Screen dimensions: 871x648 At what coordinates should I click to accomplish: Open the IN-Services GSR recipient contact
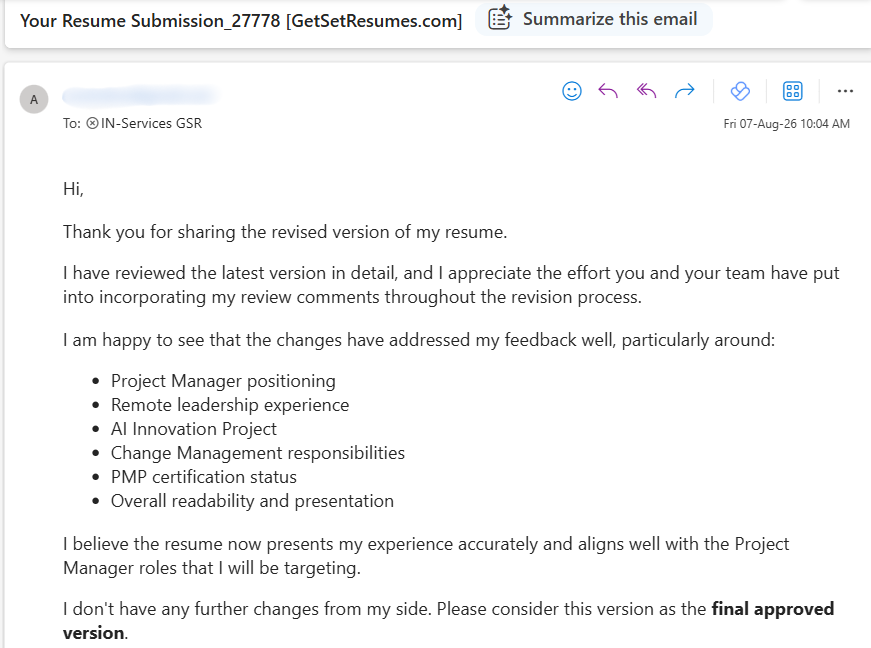click(x=151, y=123)
